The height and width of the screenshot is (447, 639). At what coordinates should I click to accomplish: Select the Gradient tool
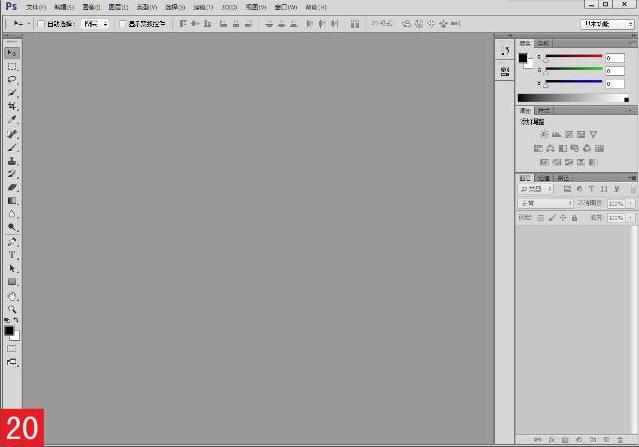12,201
